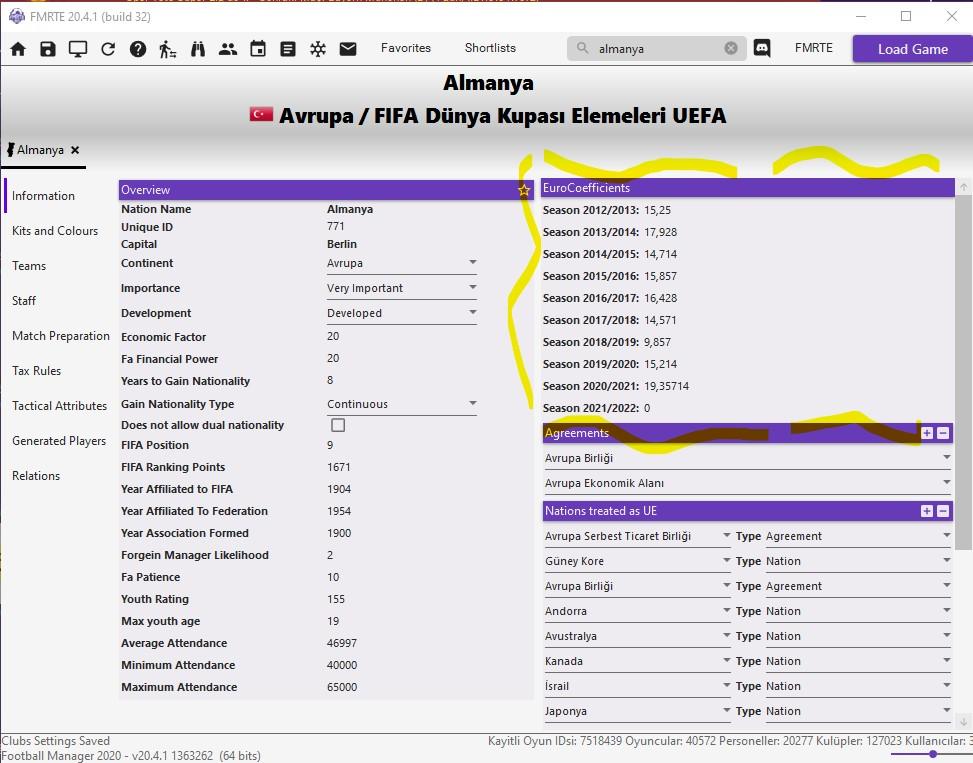Open Tax Rules section

[37, 371]
